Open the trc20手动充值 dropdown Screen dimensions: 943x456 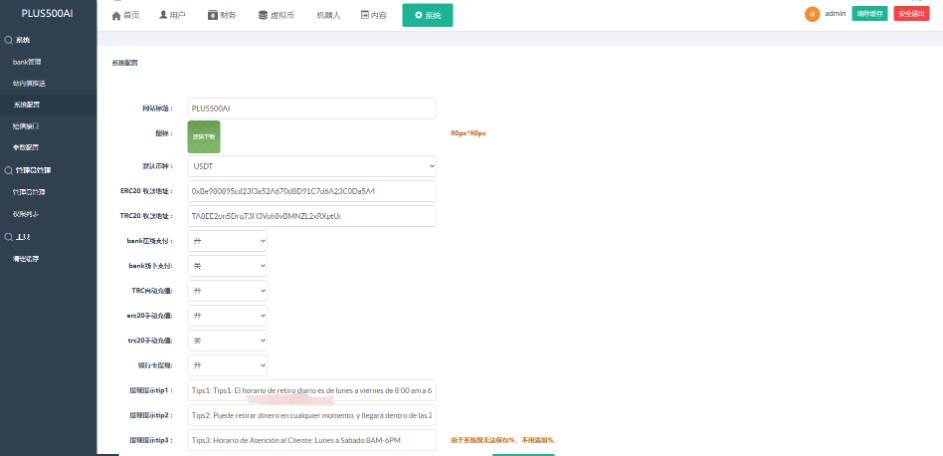coord(227,340)
